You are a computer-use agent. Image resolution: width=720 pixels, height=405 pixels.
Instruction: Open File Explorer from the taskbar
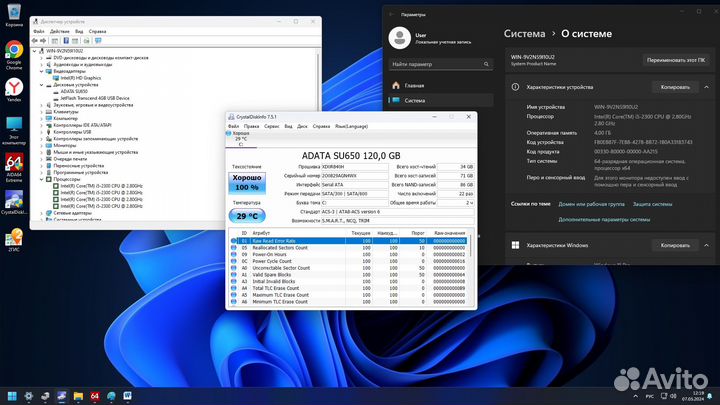coord(78,396)
